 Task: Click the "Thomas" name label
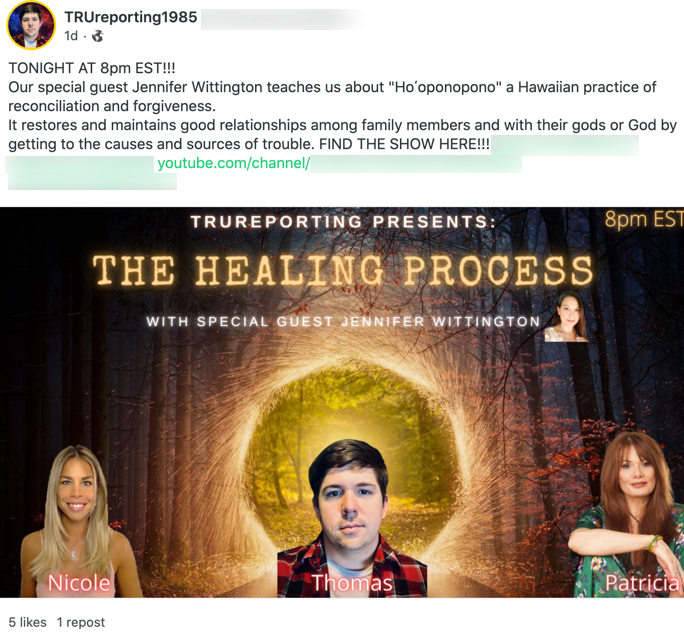point(352,583)
